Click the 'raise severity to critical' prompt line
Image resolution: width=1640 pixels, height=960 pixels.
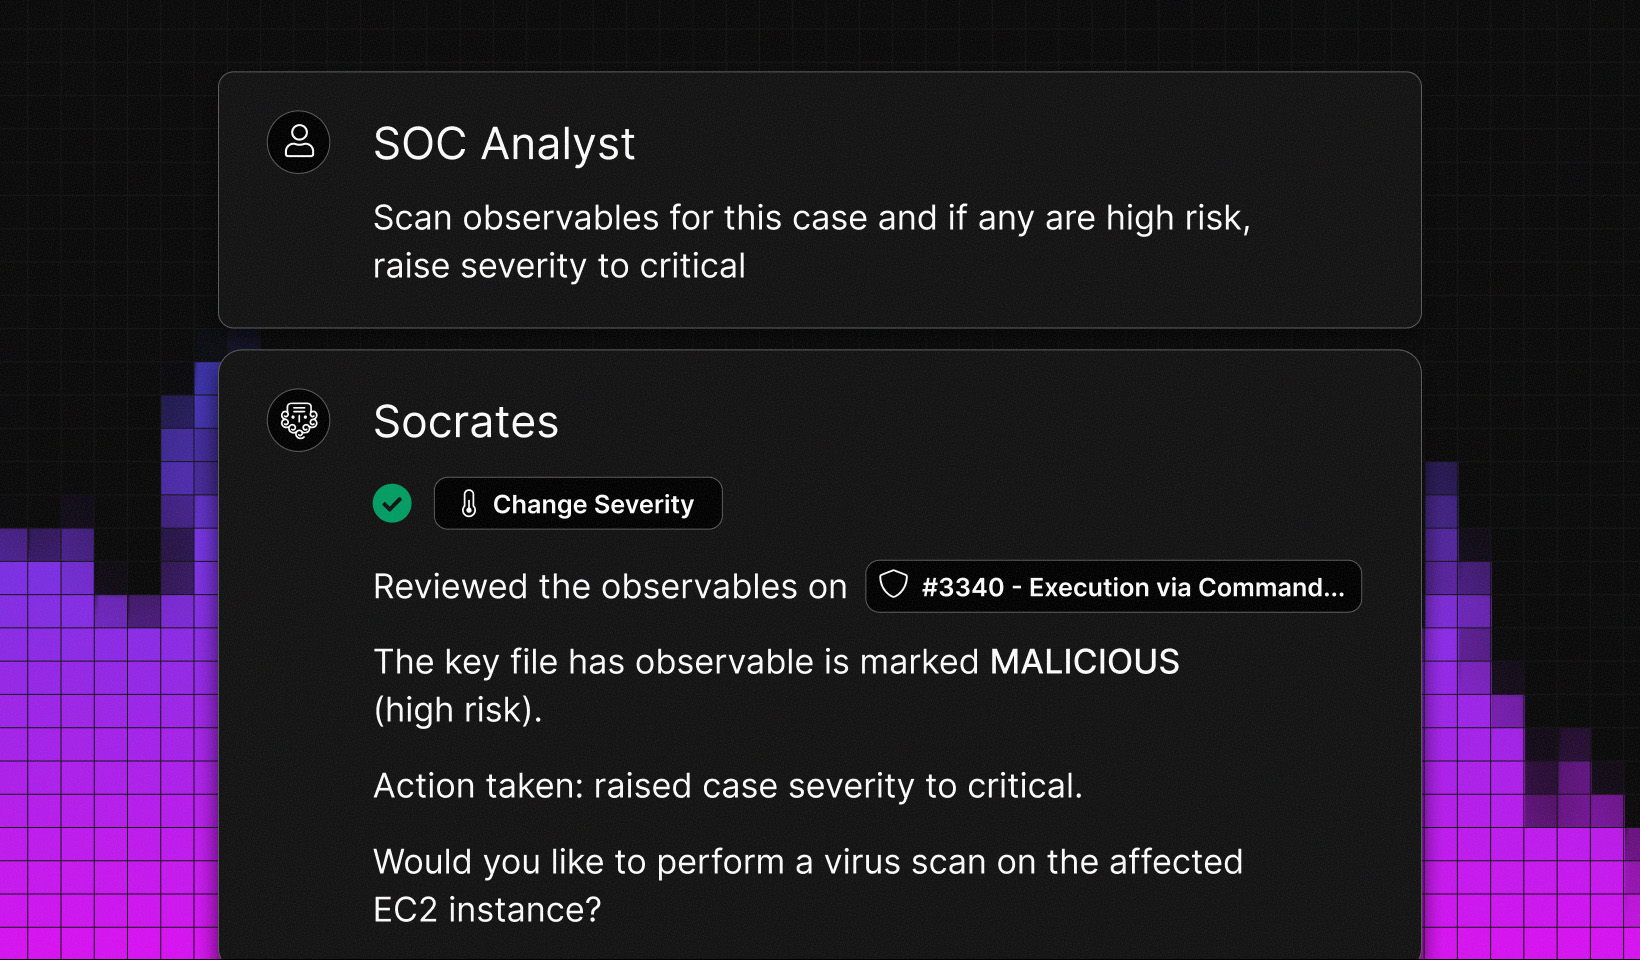[559, 266]
